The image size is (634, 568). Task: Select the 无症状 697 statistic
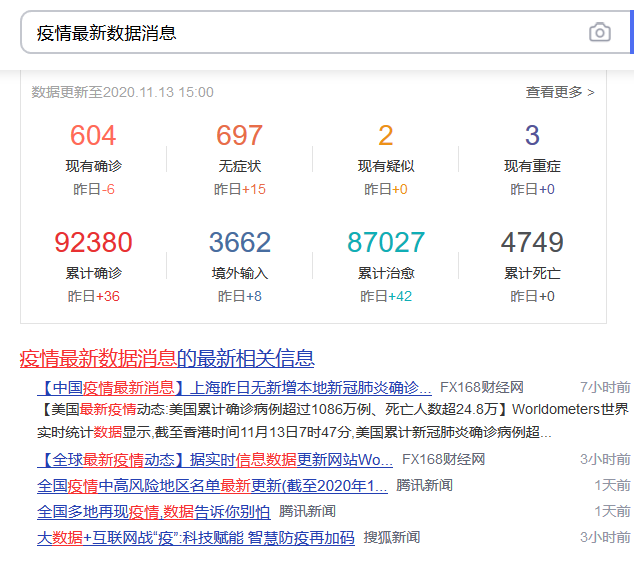(240, 136)
